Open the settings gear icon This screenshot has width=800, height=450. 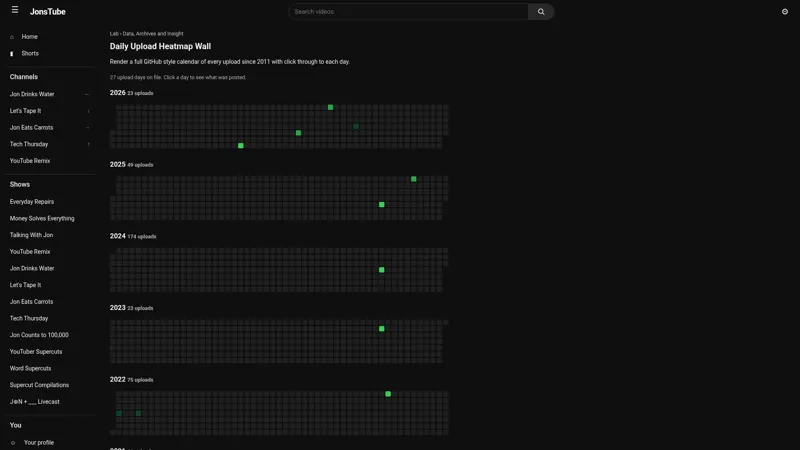785,12
